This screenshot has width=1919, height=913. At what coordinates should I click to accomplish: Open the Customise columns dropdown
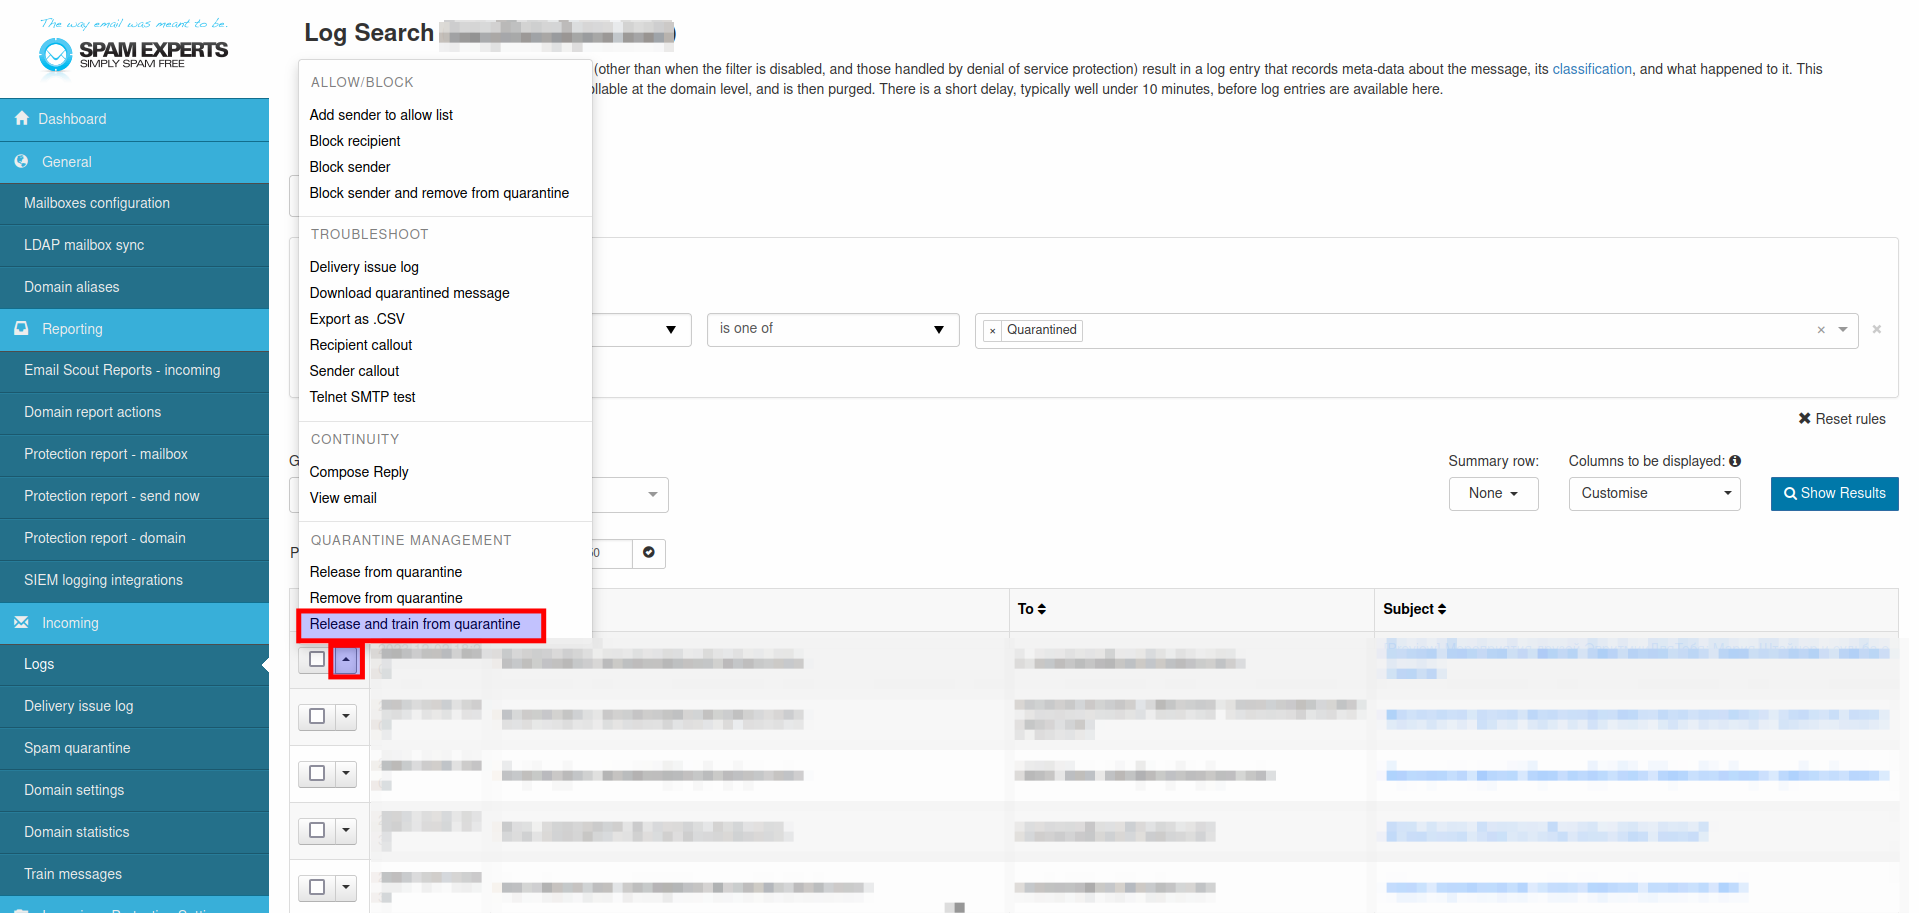(1654, 493)
